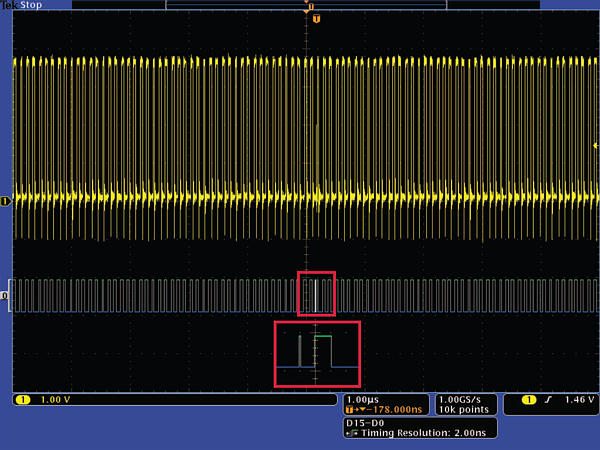The width and height of the screenshot is (600, 450).
Task: Click the Stop acquisition status label
Action: (x=33, y=5)
